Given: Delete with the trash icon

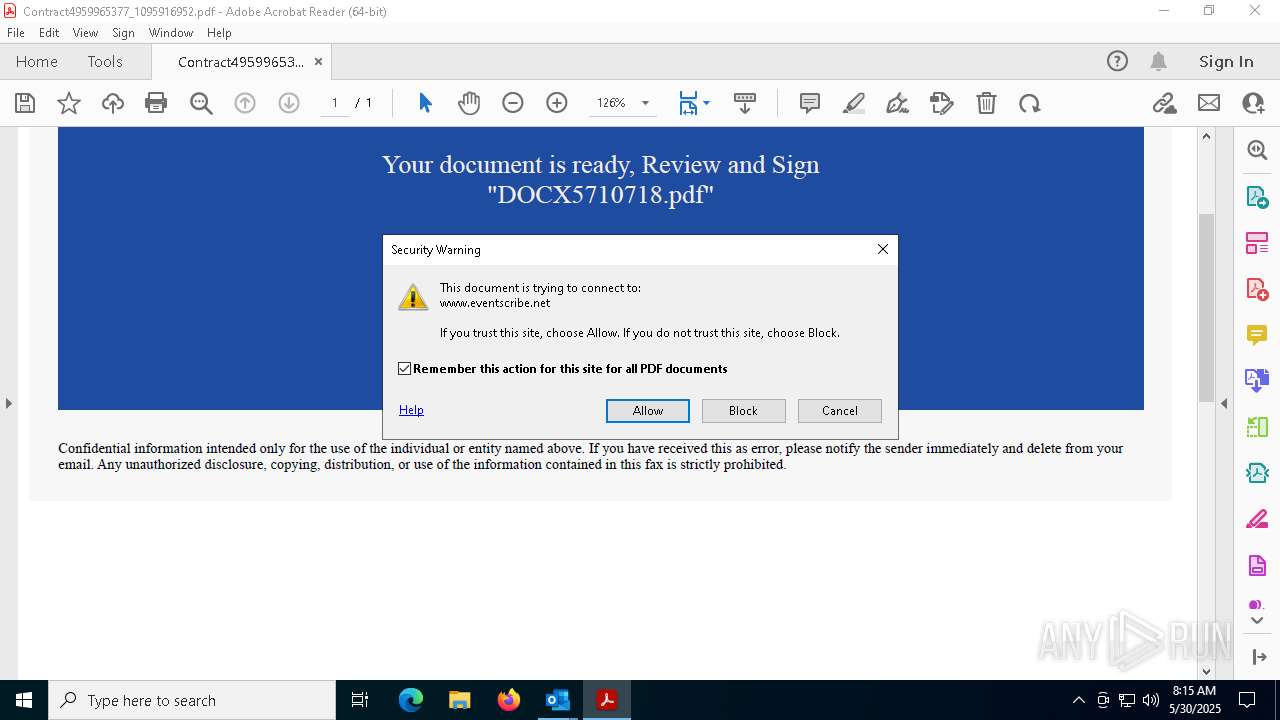Looking at the screenshot, I should (x=986, y=103).
